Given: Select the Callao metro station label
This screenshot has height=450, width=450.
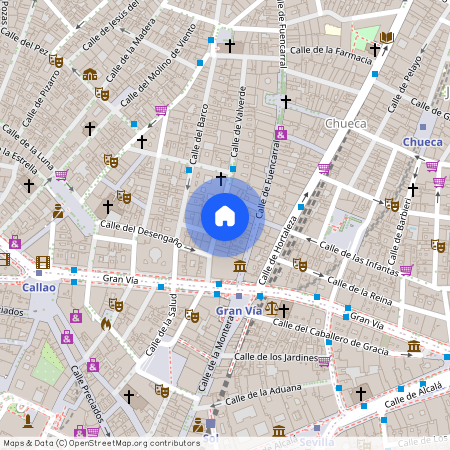Looking at the screenshot, I should coord(39,287).
